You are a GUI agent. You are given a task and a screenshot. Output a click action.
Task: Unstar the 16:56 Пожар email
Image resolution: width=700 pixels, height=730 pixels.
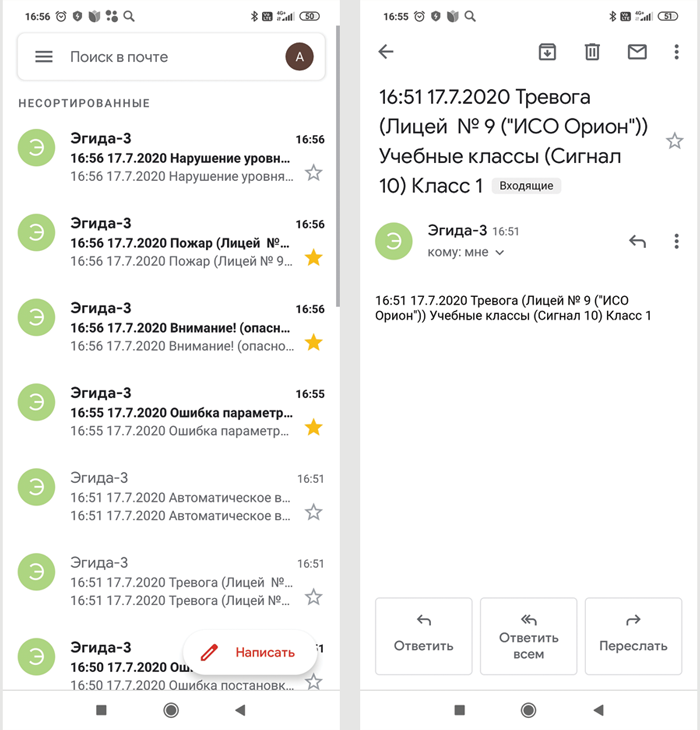[313, 258]
